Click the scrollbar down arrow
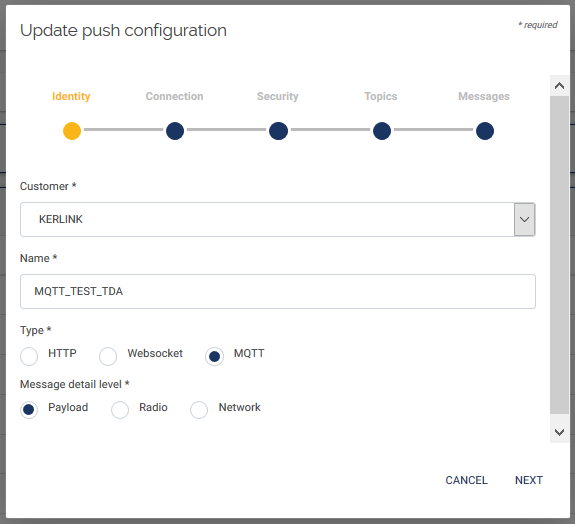575x524 pixels. click(559, 432)
